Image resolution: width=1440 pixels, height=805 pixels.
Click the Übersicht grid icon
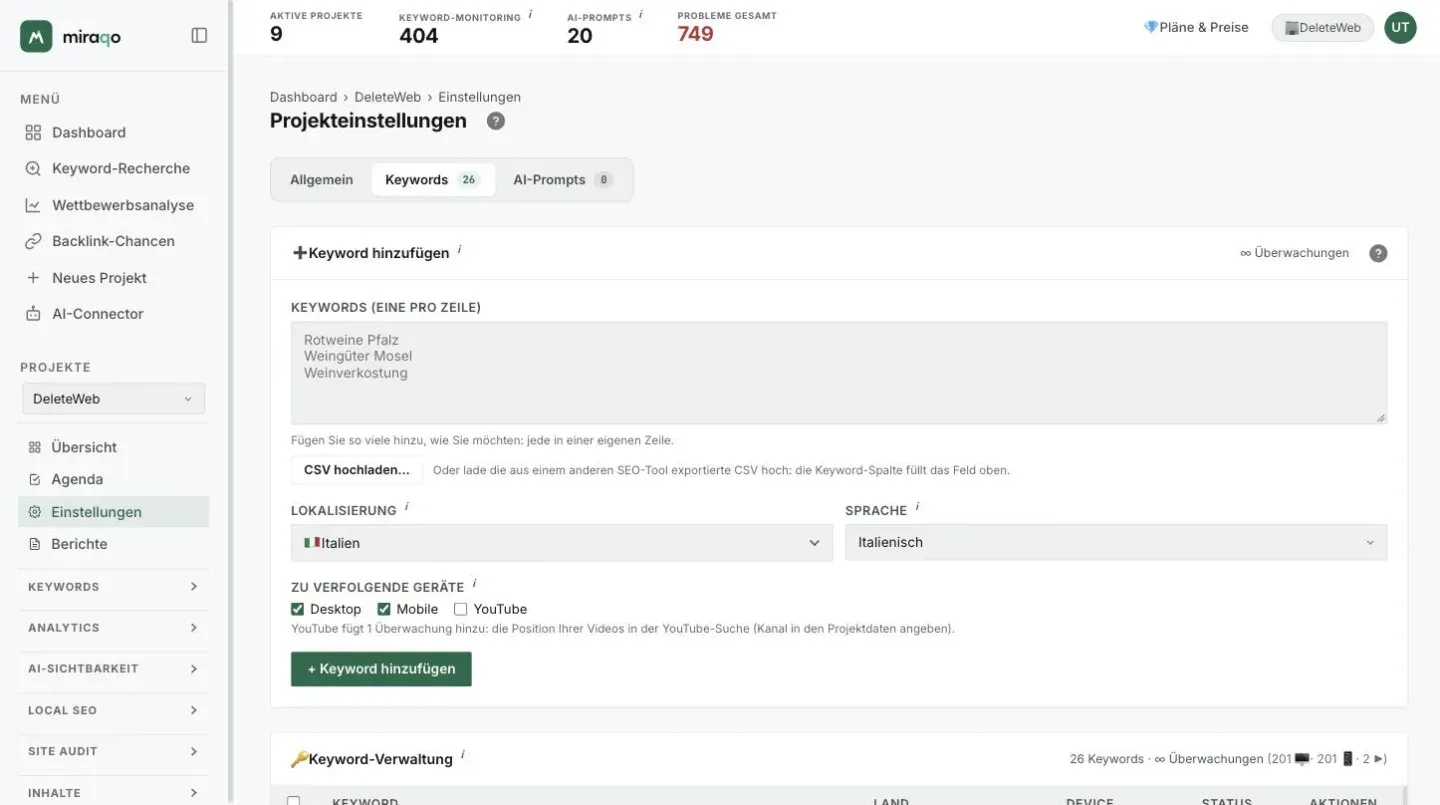35,447
